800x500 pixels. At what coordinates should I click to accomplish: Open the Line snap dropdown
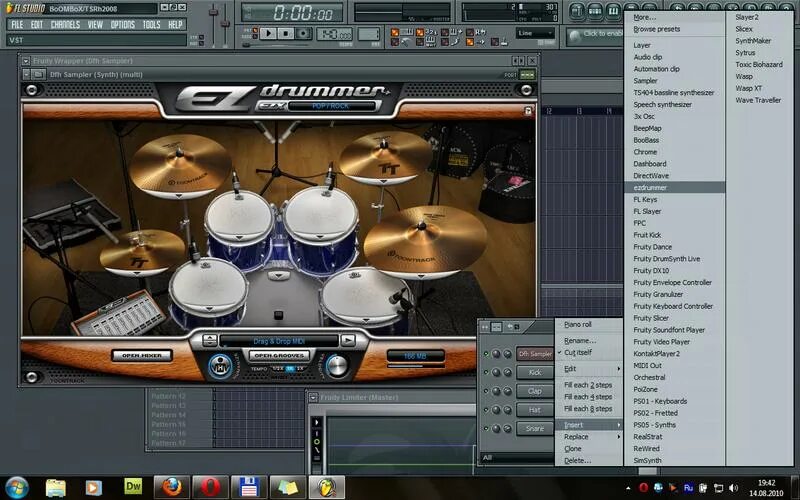click(535, 33)
